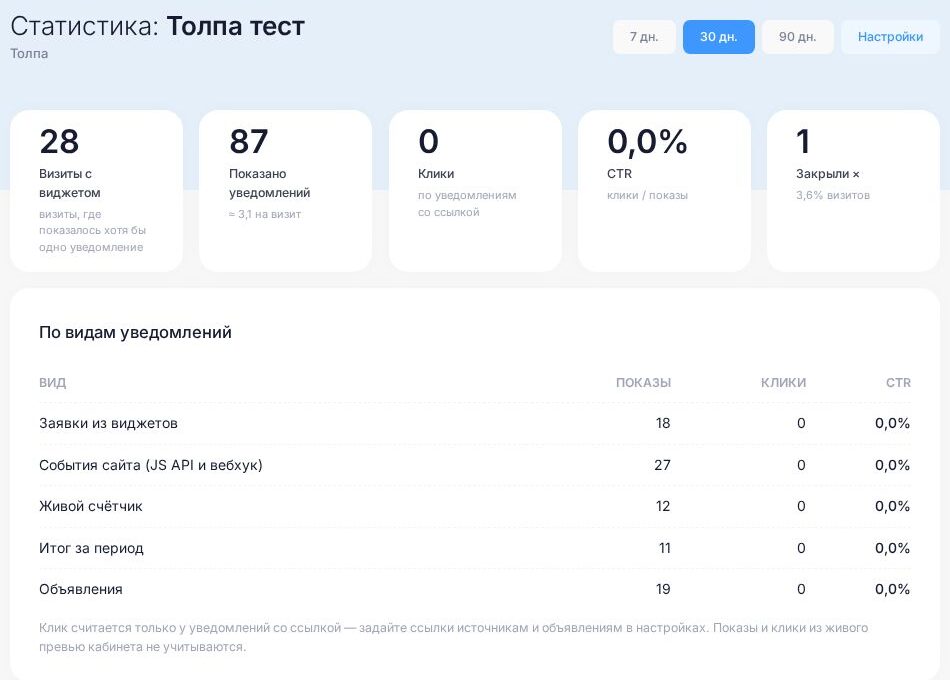Open the Настройки link
This screenshot has height=680, width=950.
(x=890, y=37)
